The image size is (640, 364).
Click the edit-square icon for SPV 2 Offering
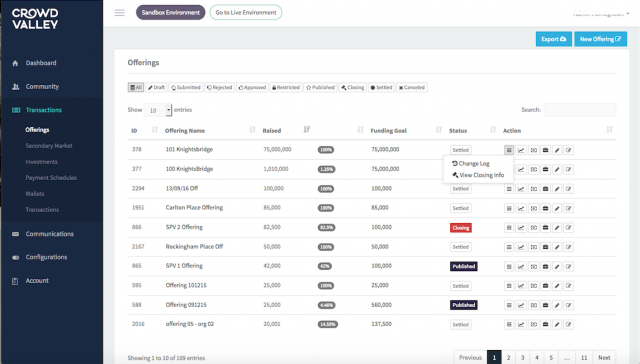click(569, 228)
